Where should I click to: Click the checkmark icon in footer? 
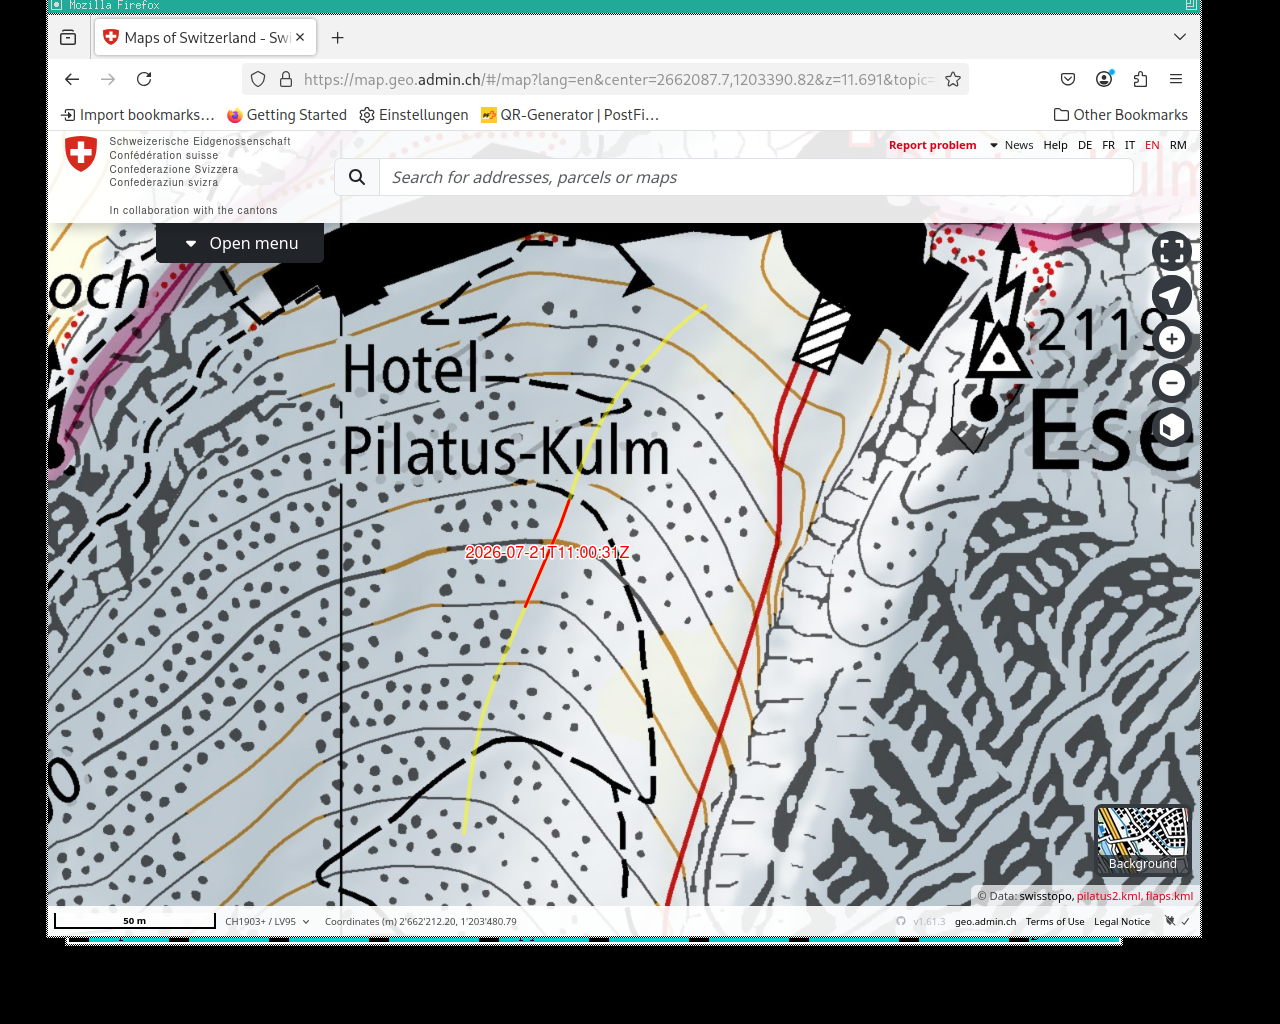coord(1185,922)
